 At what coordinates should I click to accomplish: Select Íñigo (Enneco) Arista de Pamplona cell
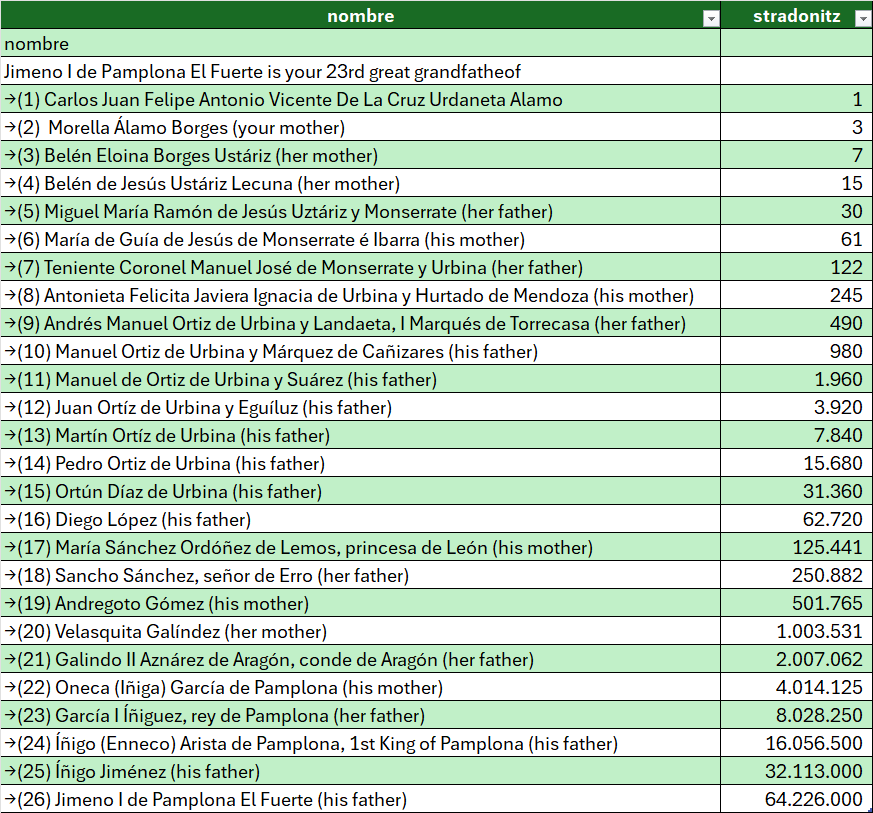click(x=361, y=743)
